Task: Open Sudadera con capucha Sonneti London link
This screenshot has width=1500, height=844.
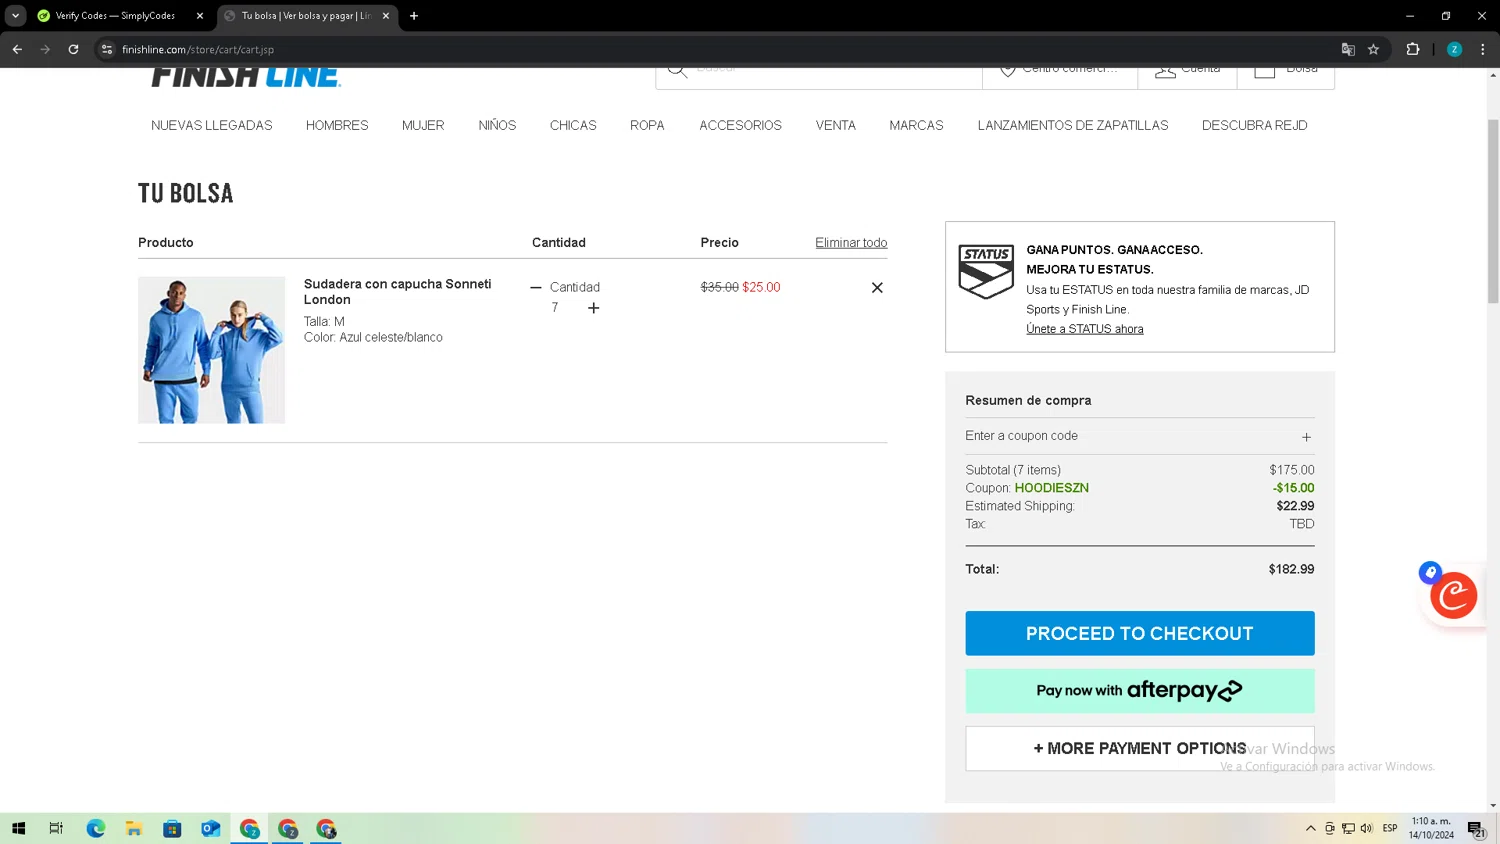Action: click(x=398, y=292)
